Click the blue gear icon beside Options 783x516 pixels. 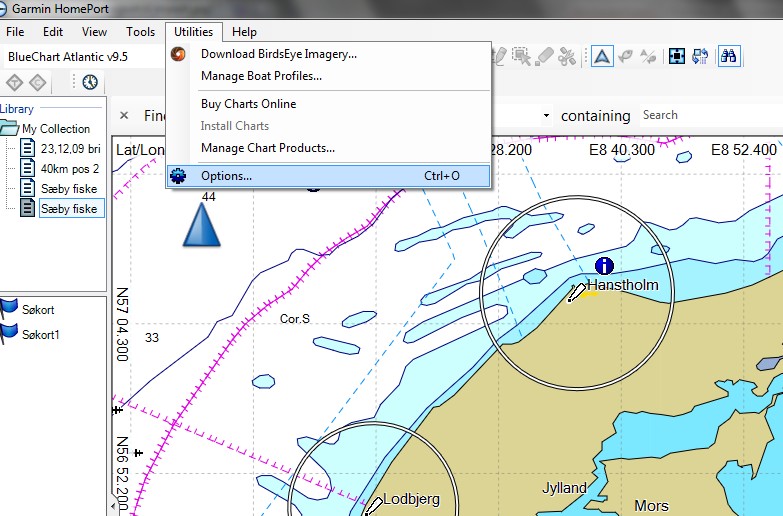178,176
